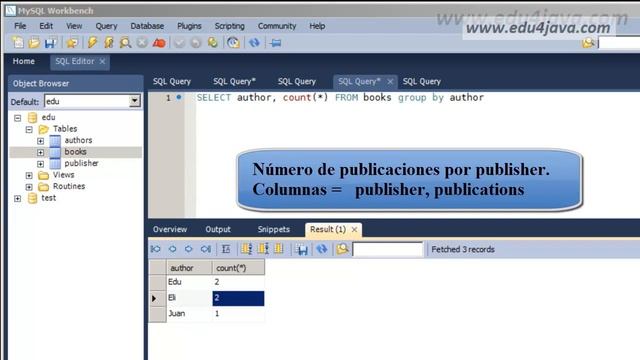Click the first yellow grid column icon
Viewport: 640px width, 360px height.
click(x=247, y=249)
